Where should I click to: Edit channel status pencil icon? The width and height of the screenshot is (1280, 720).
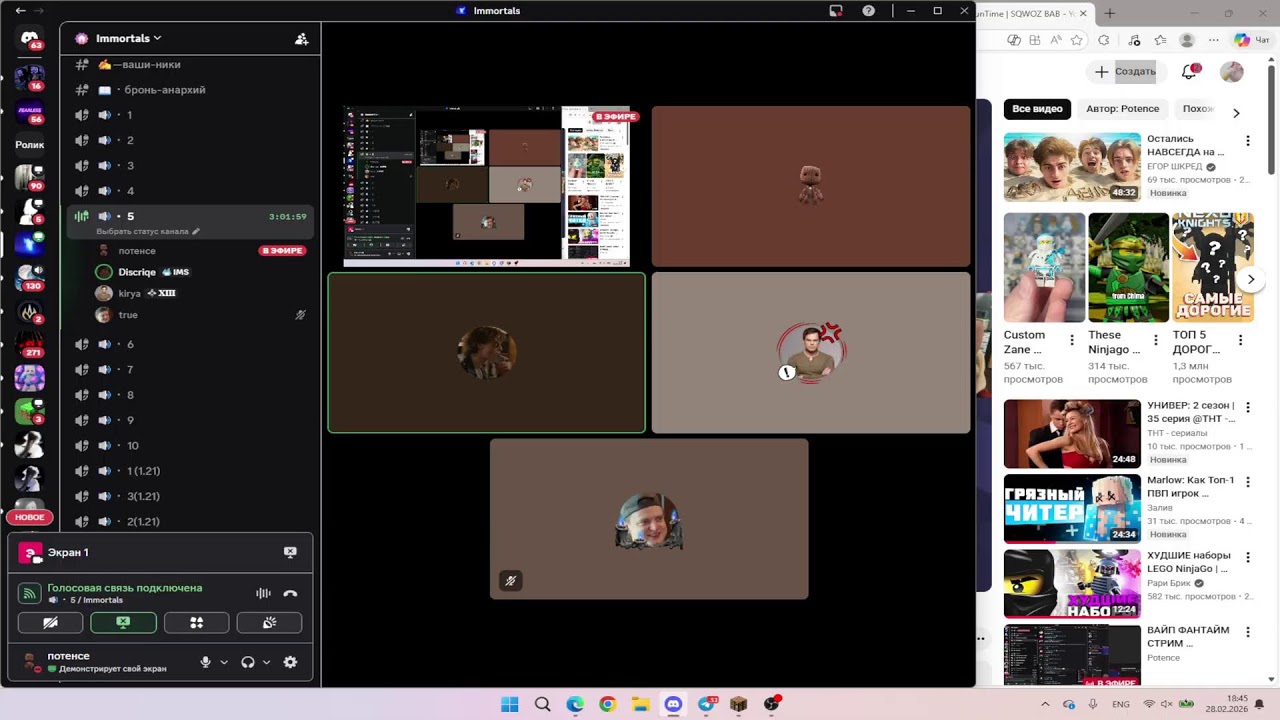[x=196, y=231]
